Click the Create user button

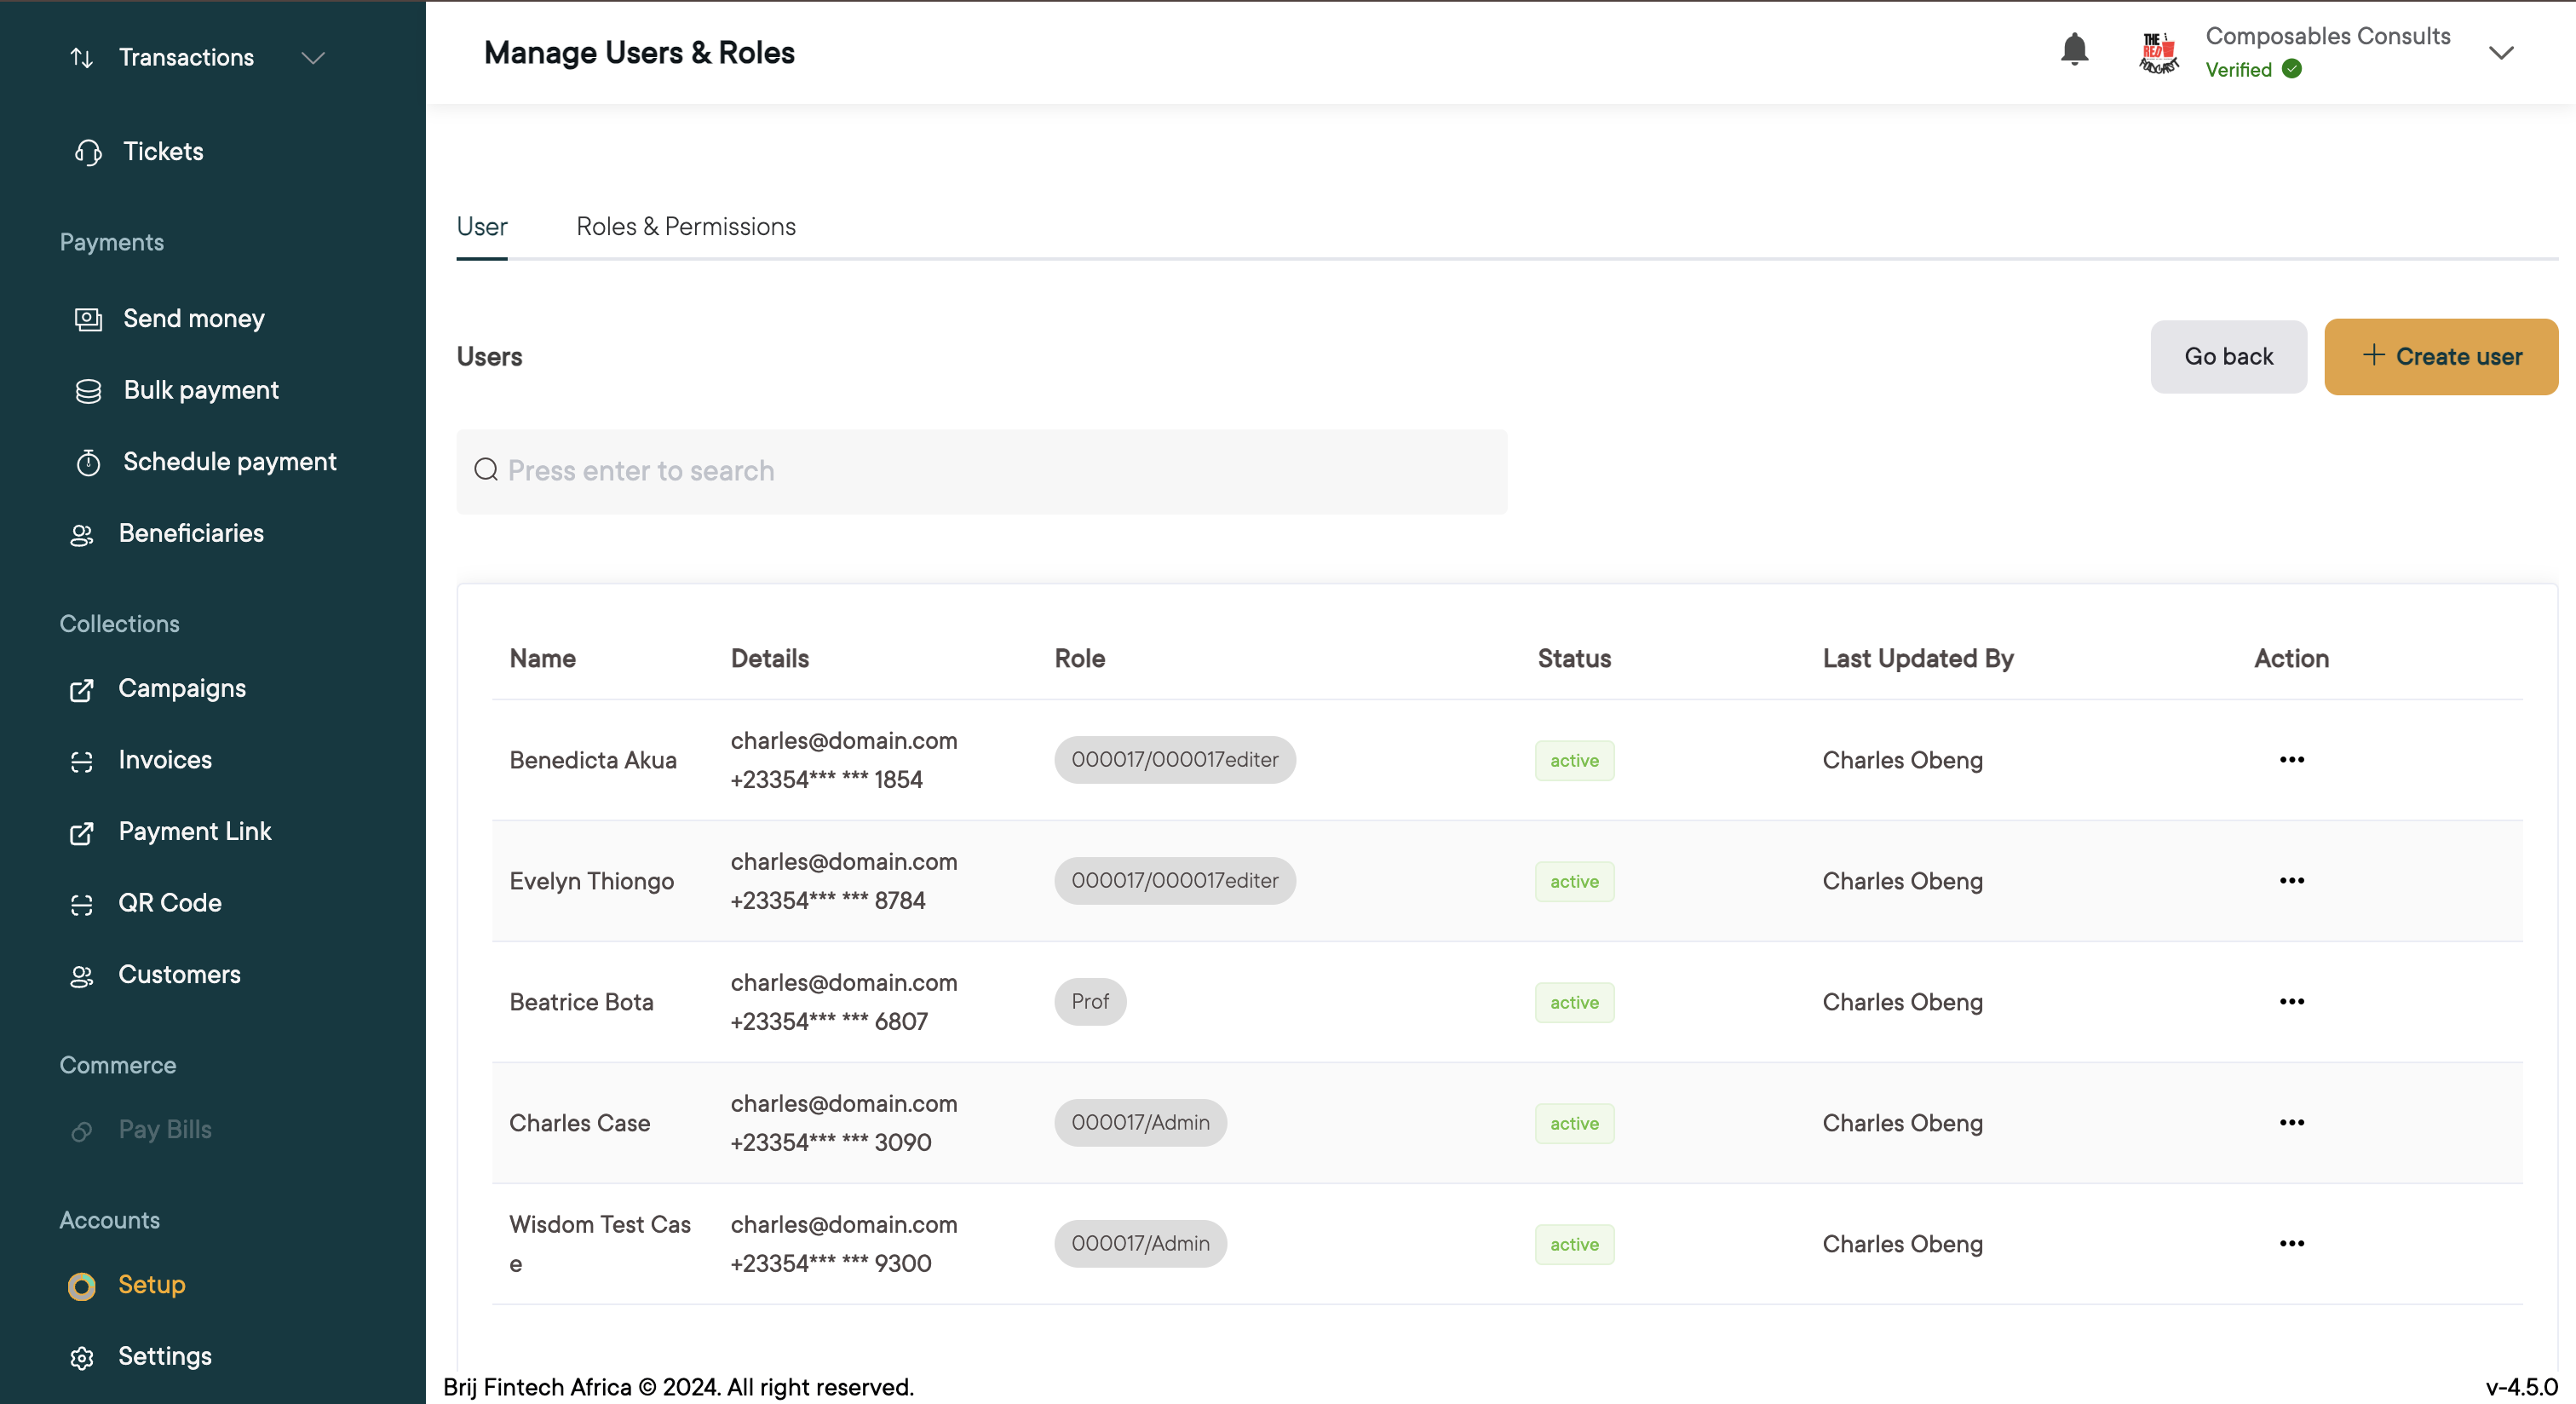(x=2440, y=357)
